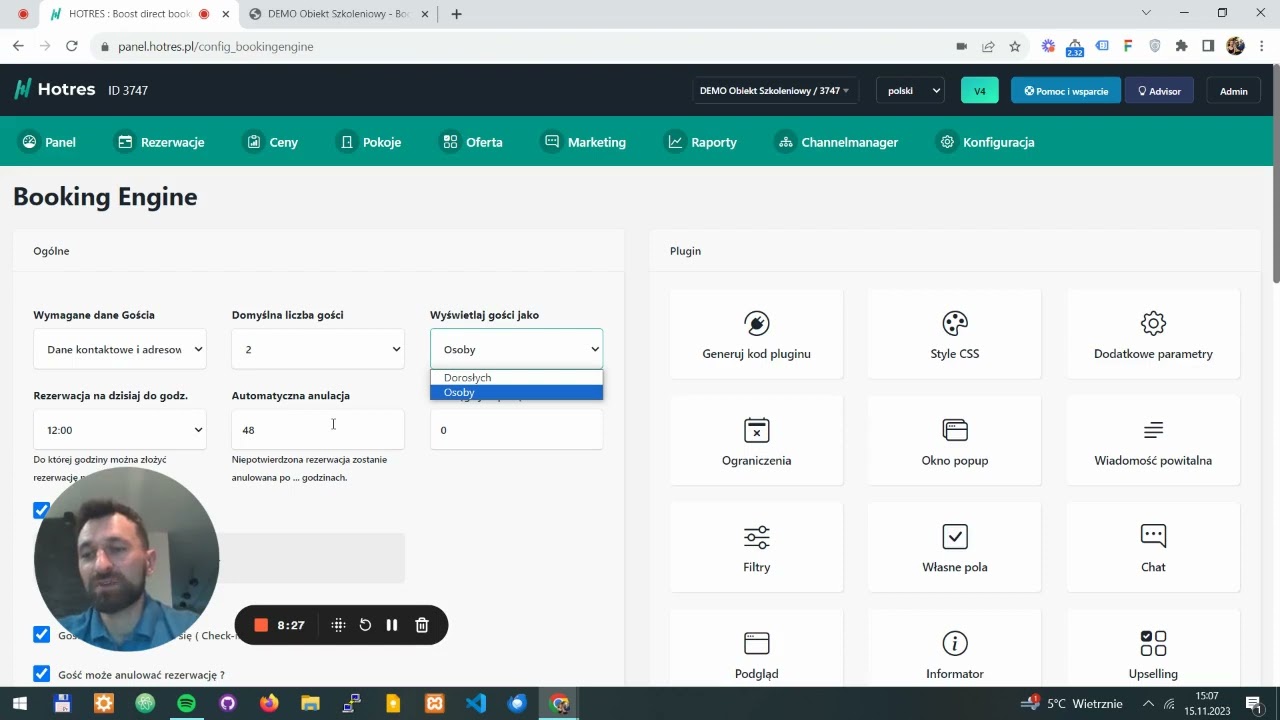This screenshot has height=720, width=1280.
Task: Open the Style CSS palette tile
Action: [x=954, y=334]
